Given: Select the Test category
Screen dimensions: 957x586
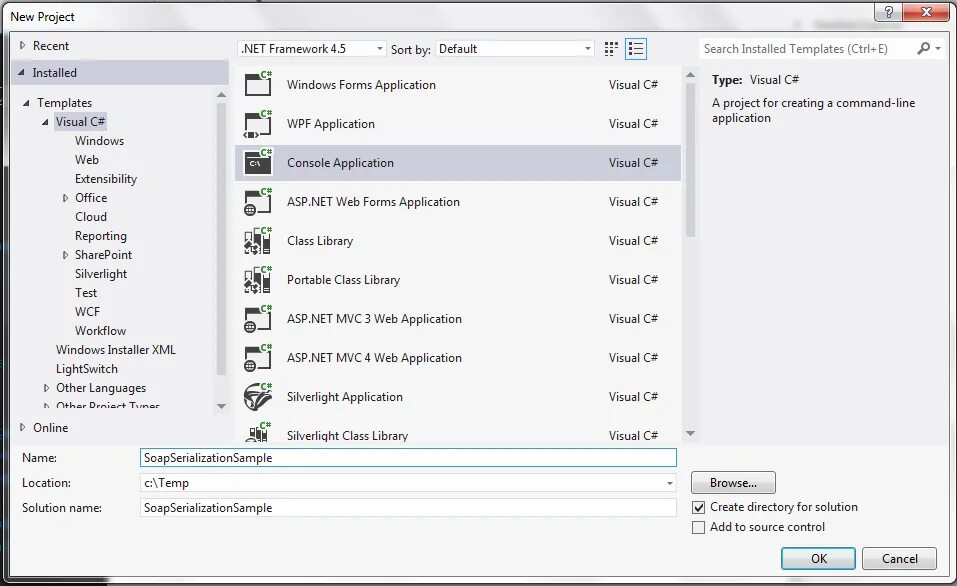Looking at the screenshot, I should [86, 293].
